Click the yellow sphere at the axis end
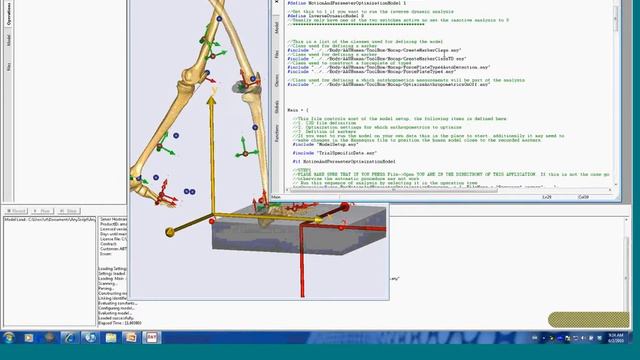The width and height of the screenshot is (640, 360). pyautogui.click(x=170, y=233)
